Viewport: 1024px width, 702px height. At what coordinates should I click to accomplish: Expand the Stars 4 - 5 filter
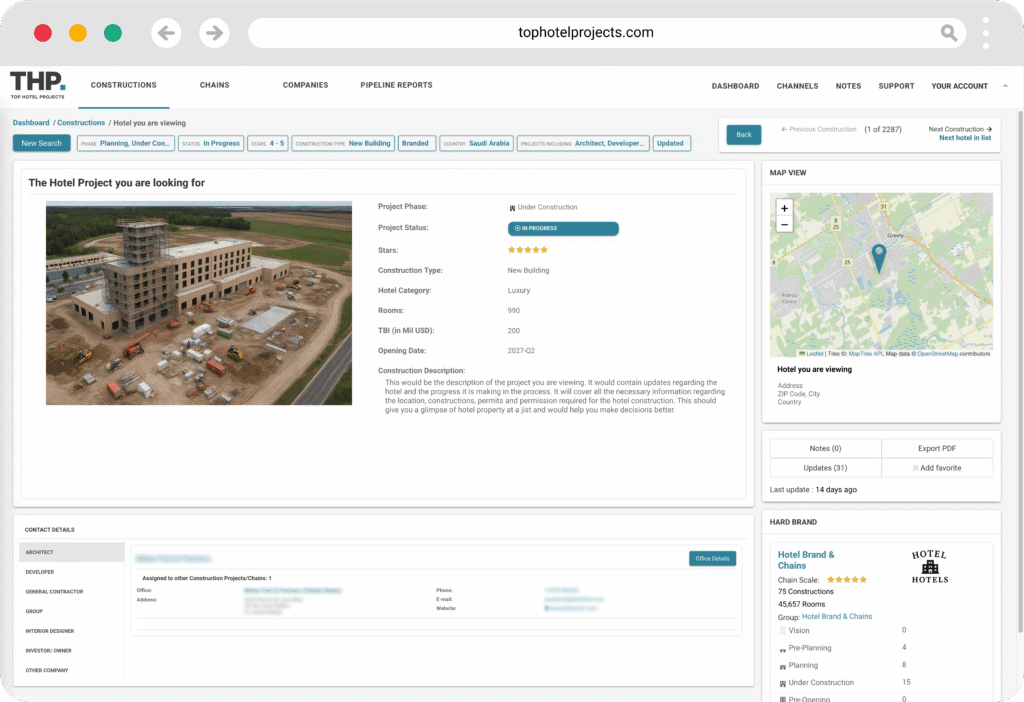pos(267,143)
